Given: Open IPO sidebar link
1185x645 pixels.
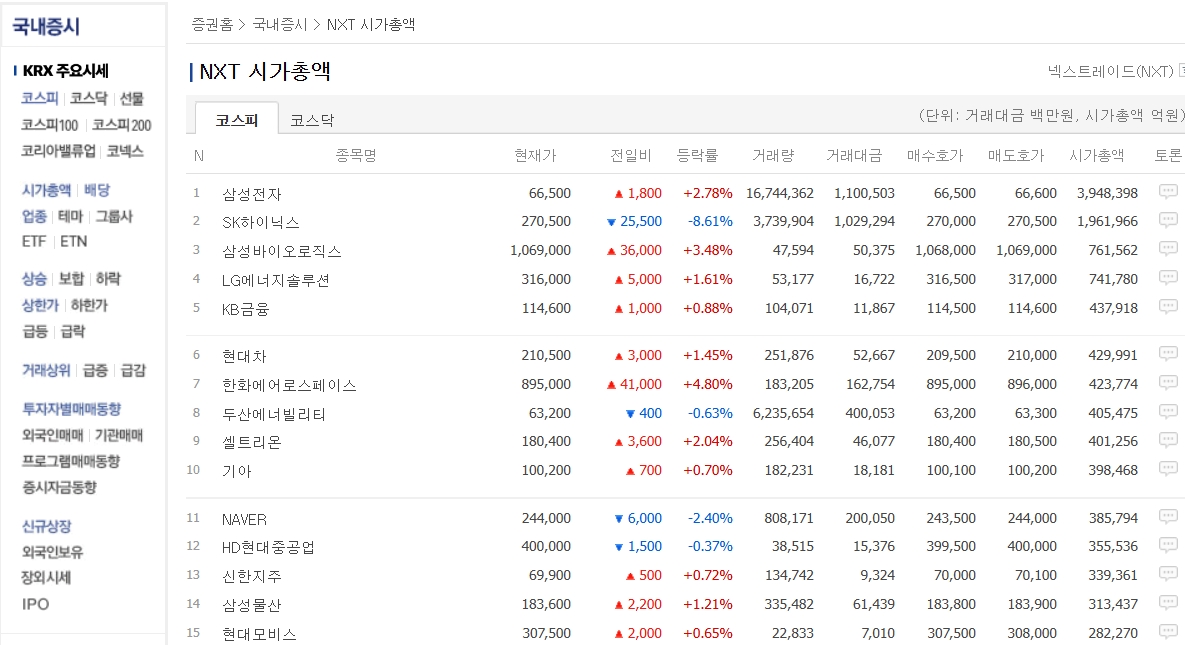Looking at the screenshot, I should tap(36, 604).
